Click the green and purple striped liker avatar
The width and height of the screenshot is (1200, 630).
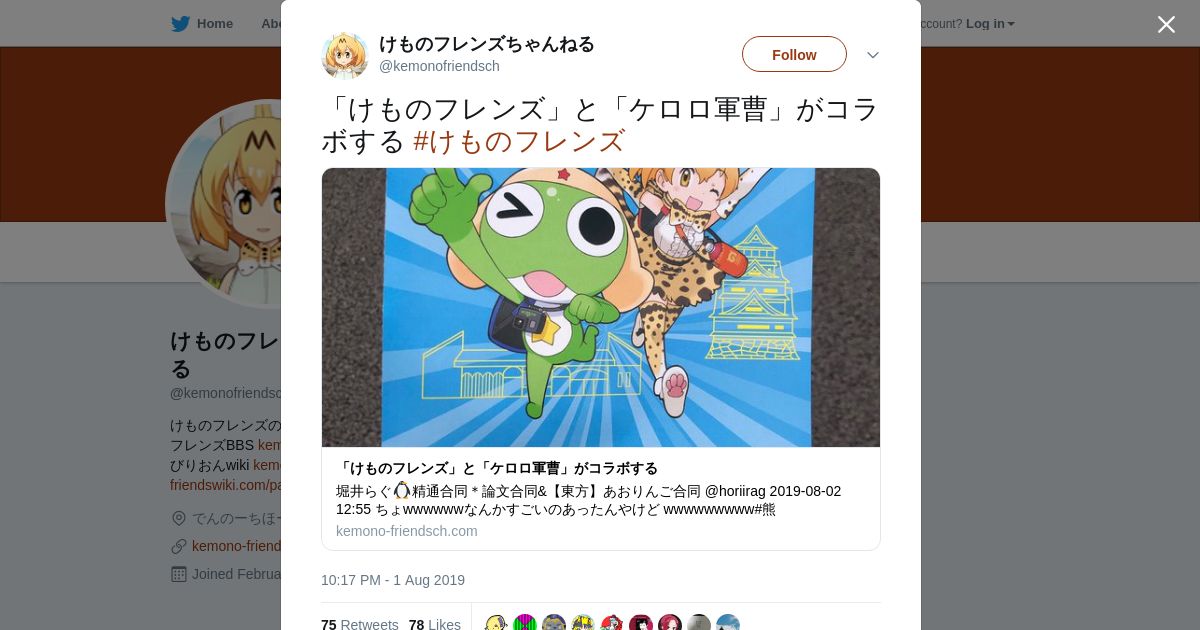(x=525, y=624)
